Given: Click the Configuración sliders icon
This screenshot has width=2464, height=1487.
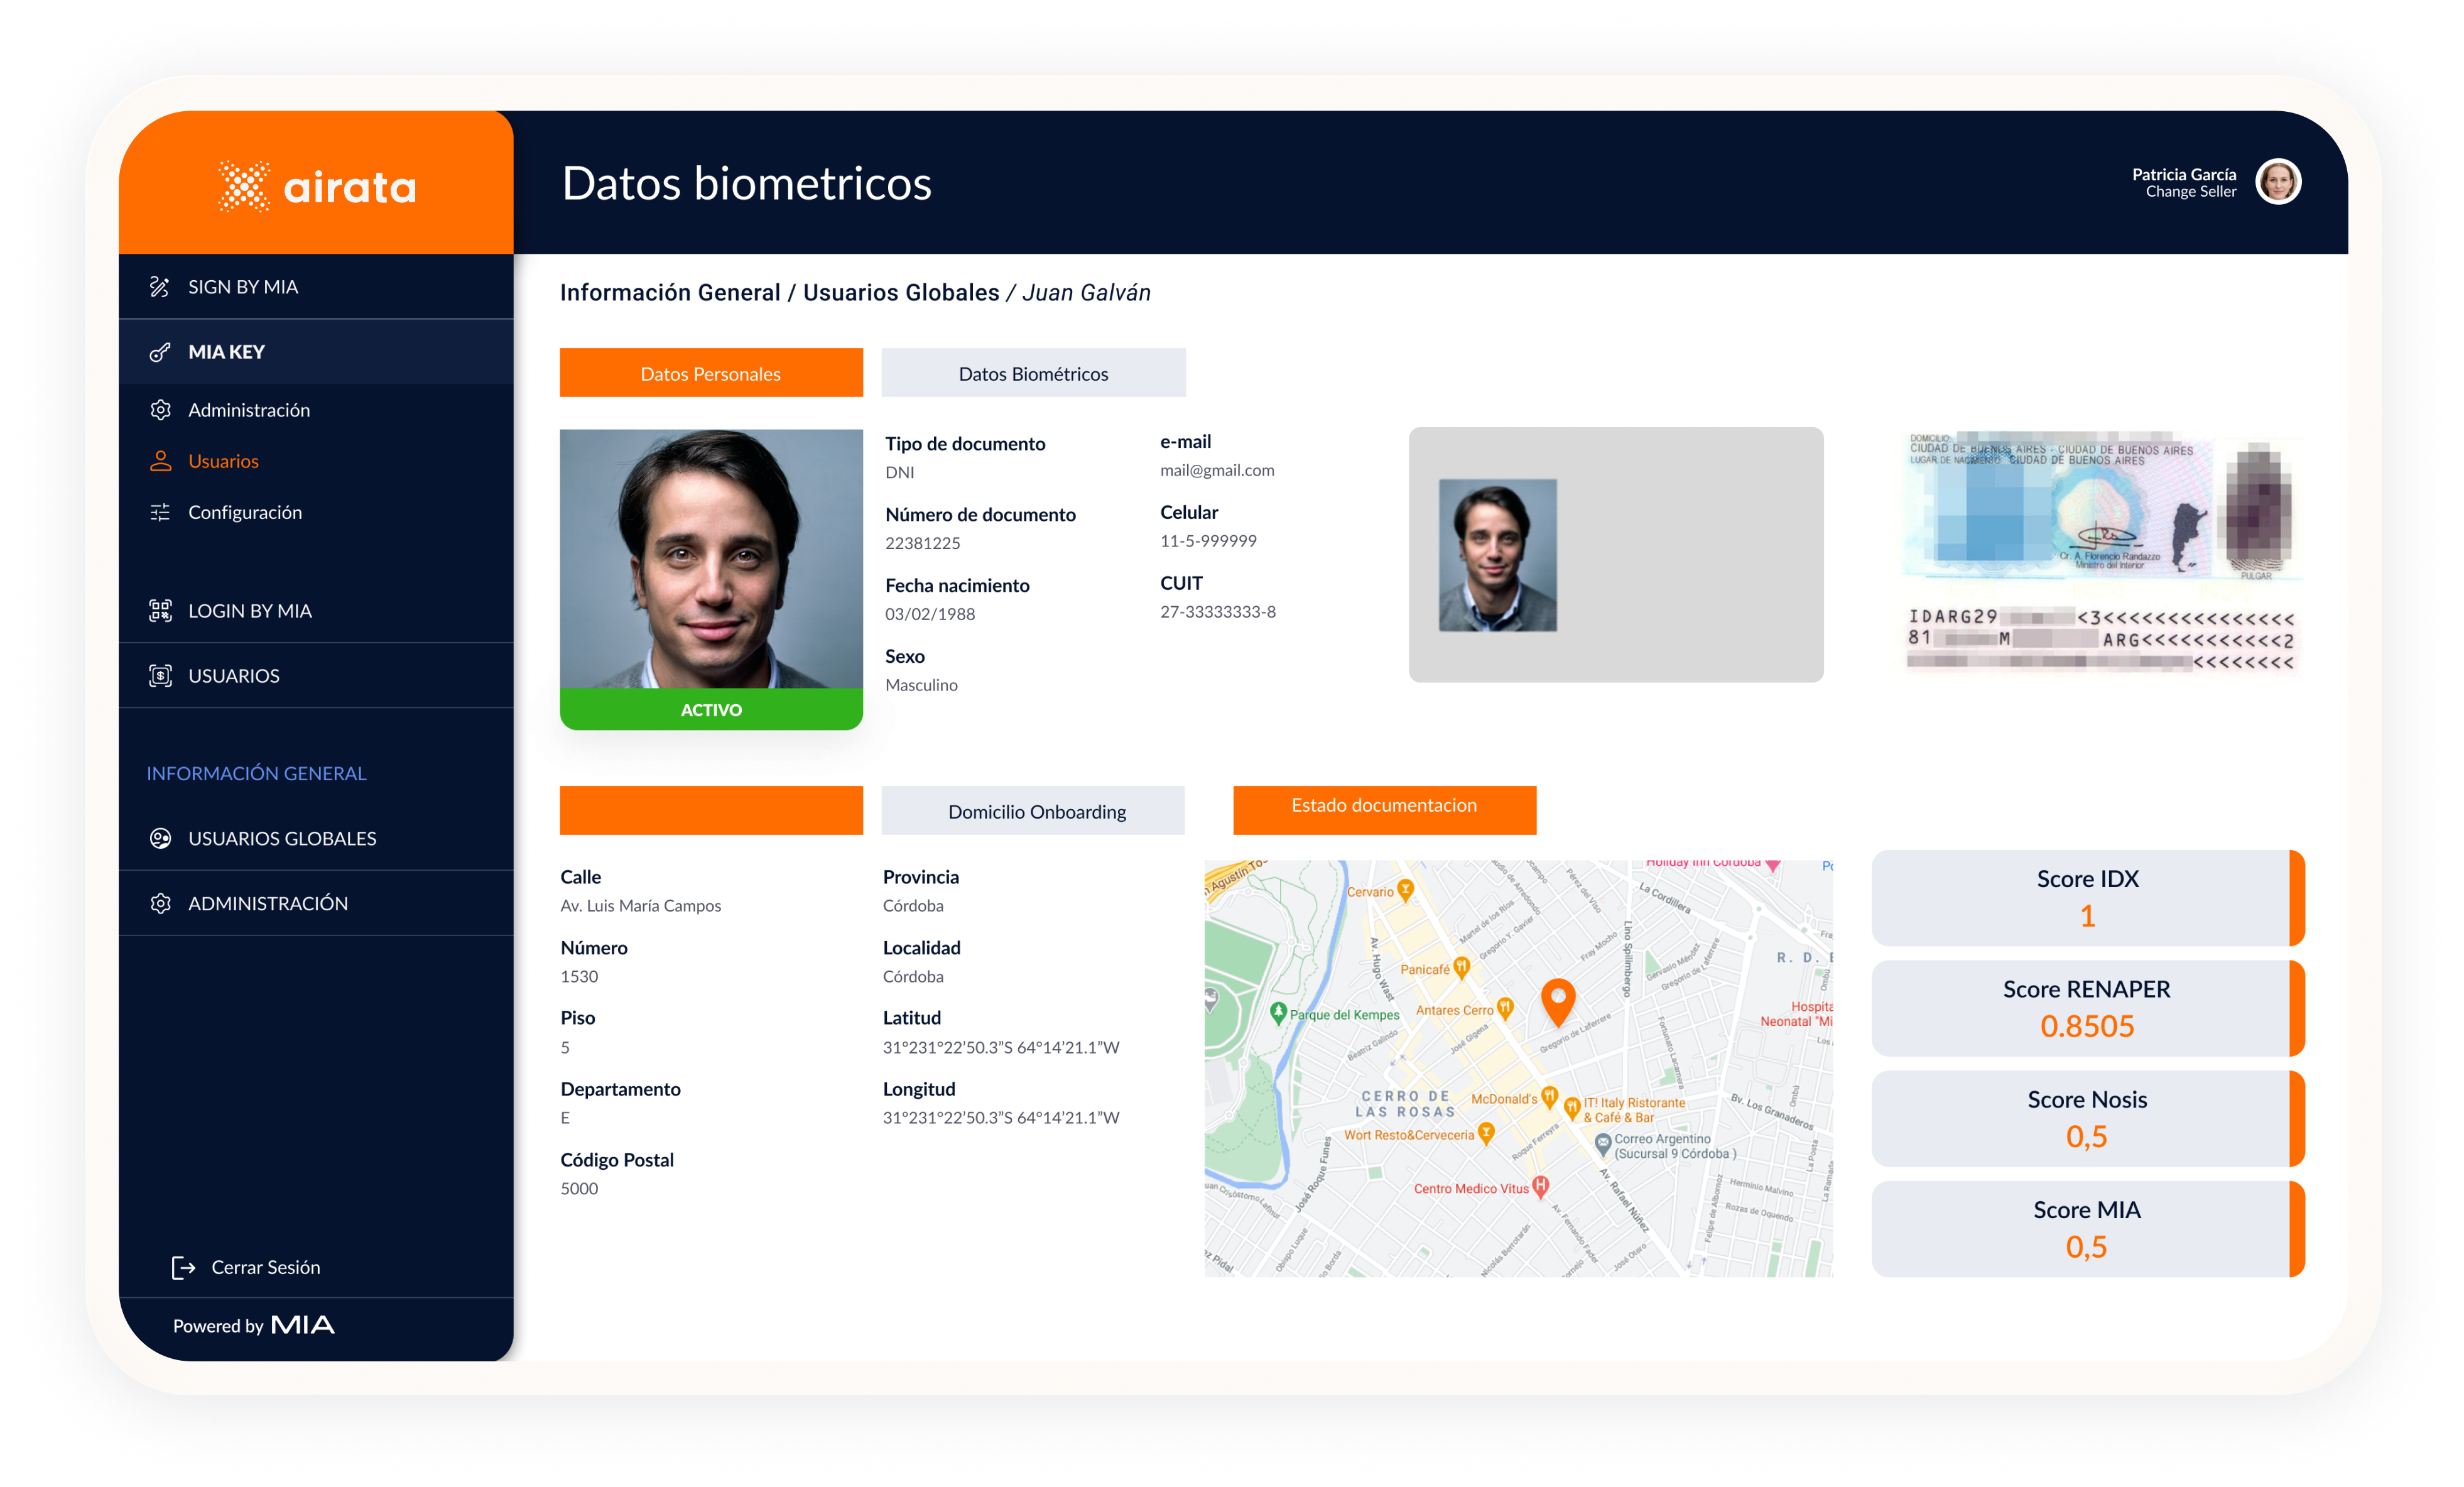Looking at the screenshot, I should (160, 512).
